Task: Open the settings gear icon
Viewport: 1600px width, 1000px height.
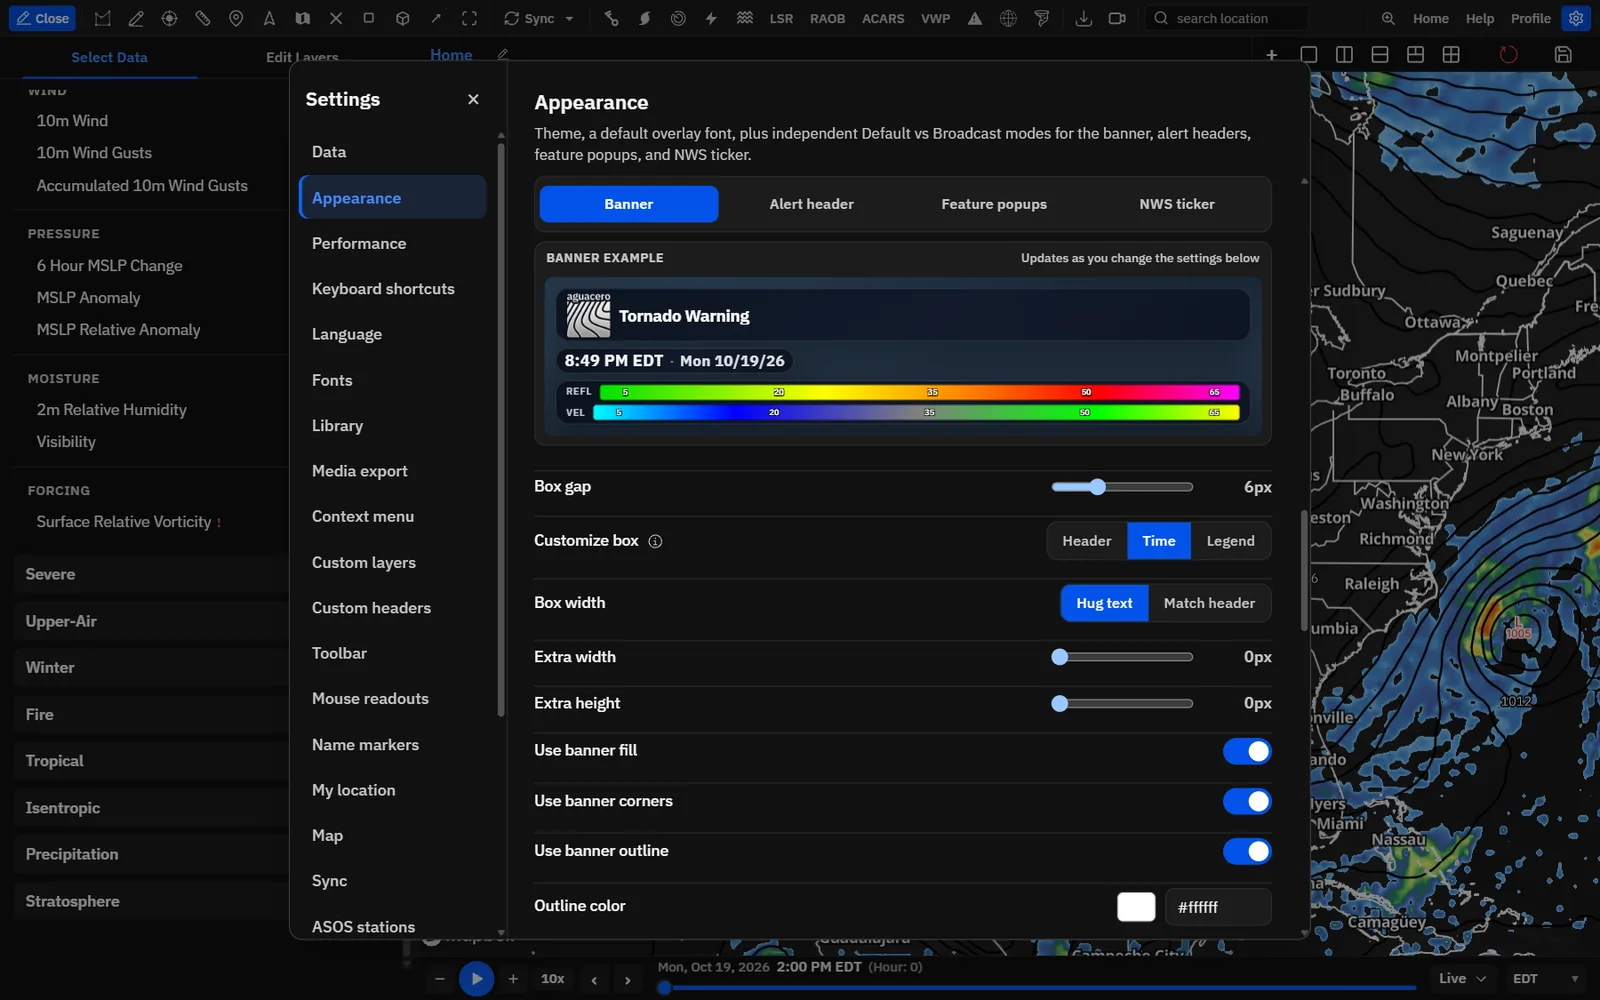Action: coord(1576,18)
